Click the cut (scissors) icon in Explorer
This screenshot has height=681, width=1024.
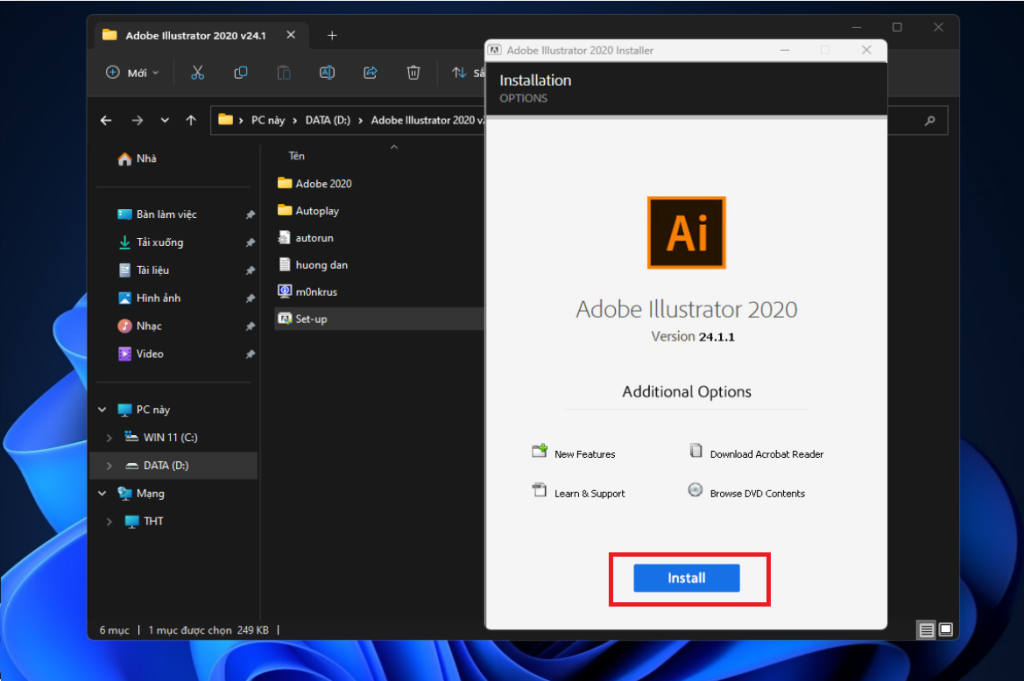click(197, 72)
